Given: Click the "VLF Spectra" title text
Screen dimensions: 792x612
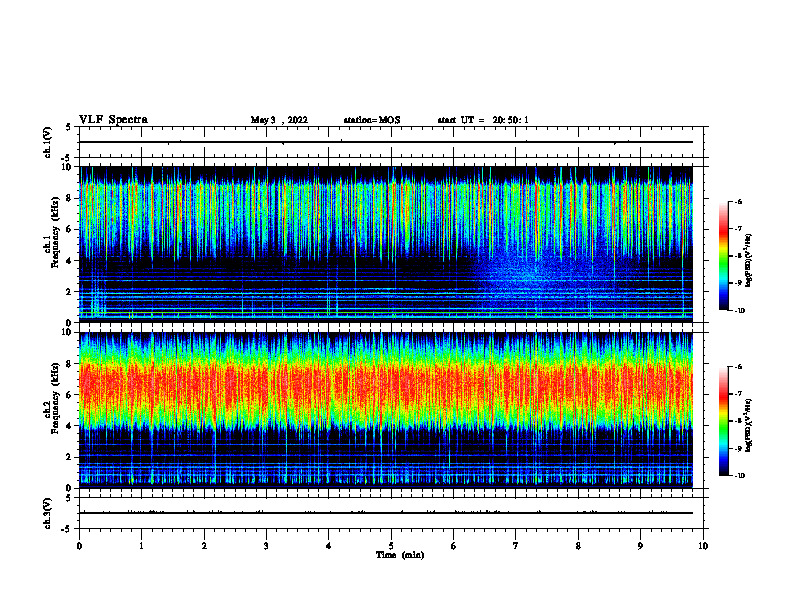Looking at the screenshot, I should (113, 120).
